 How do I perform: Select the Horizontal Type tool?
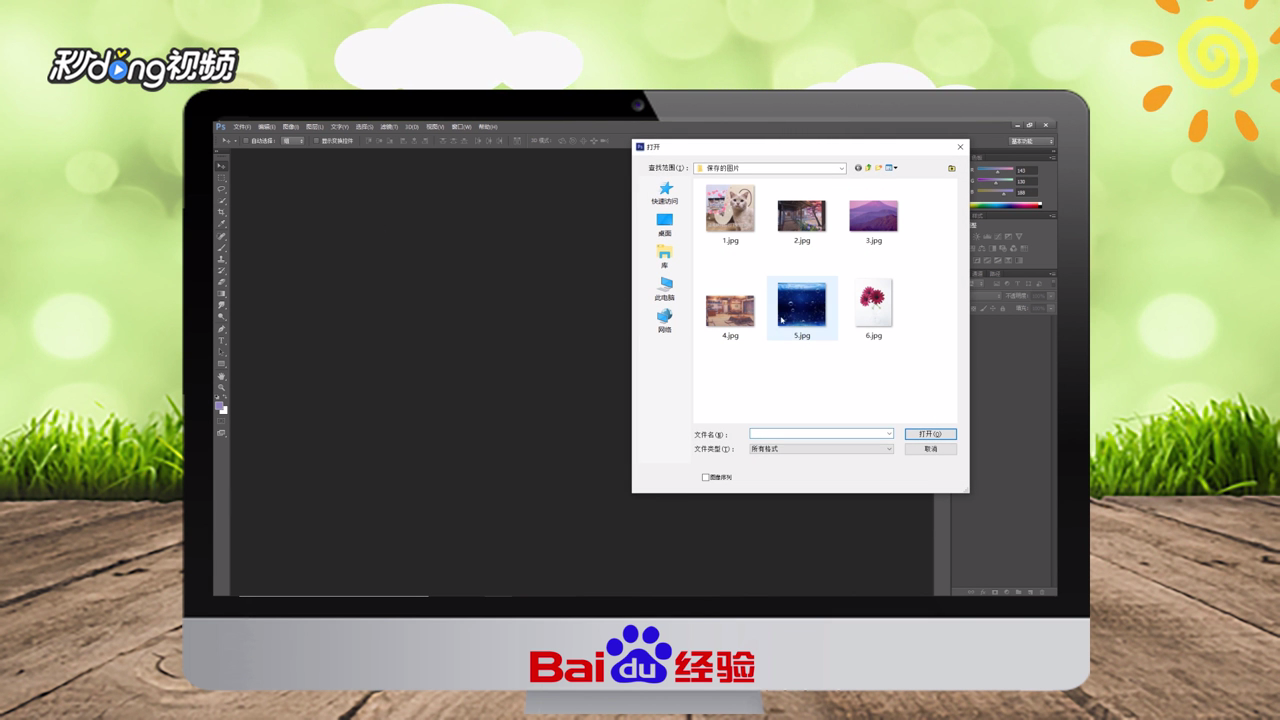pyautogui.click(x=222, y=341)
